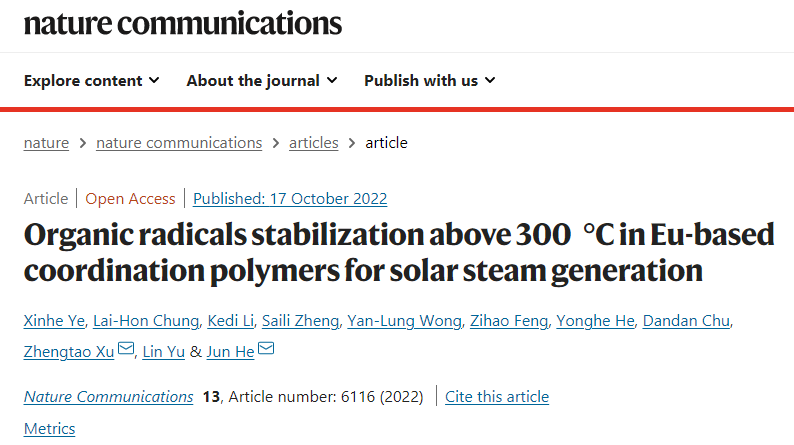Open the Cite this article link
Image resolution: width=794 pixels, height=445 pixels.
pyautogui.click(x=497, y=397)
